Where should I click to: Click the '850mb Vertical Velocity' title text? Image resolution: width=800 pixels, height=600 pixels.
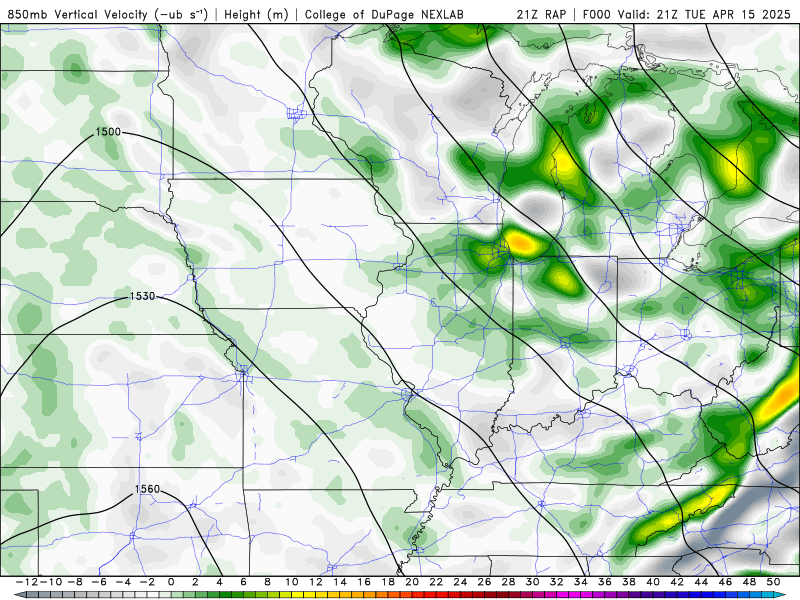tap(77, 14)
